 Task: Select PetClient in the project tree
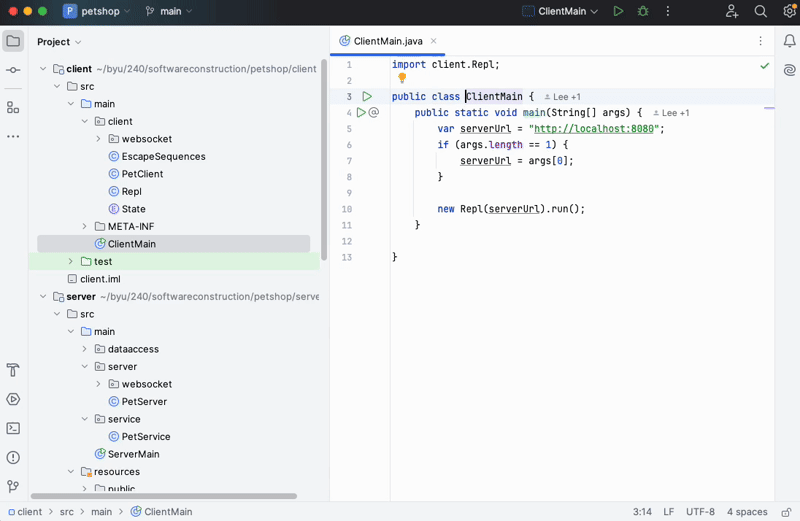pyautogui.click(x=142, y=174)
